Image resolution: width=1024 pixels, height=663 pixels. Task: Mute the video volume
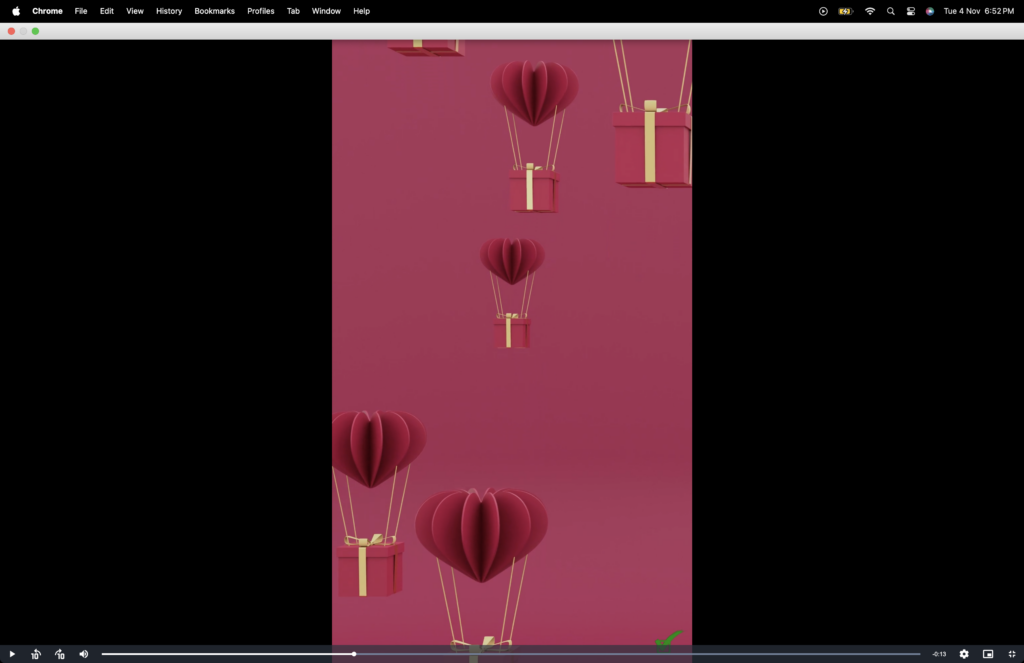[84, 654]
